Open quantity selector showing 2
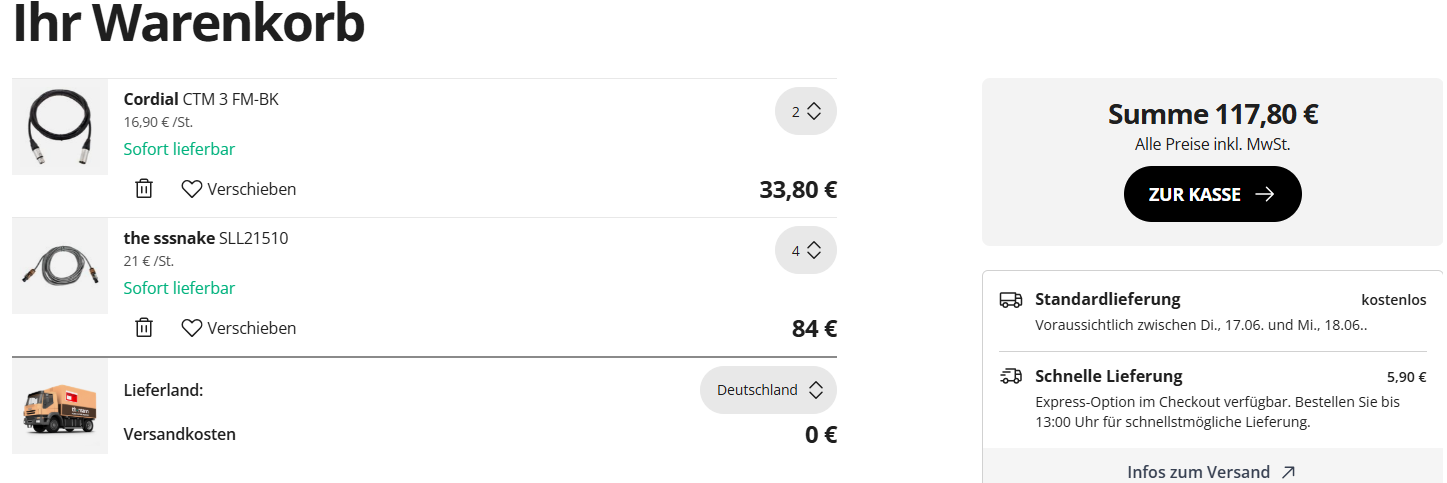1447x483 pixels. point(806,112)
